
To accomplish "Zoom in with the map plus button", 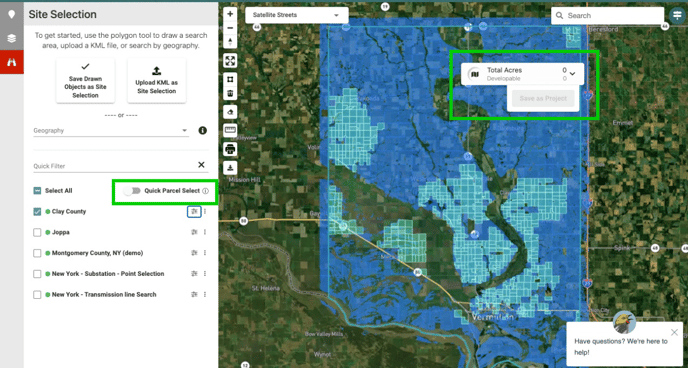I will coord(230,14).
